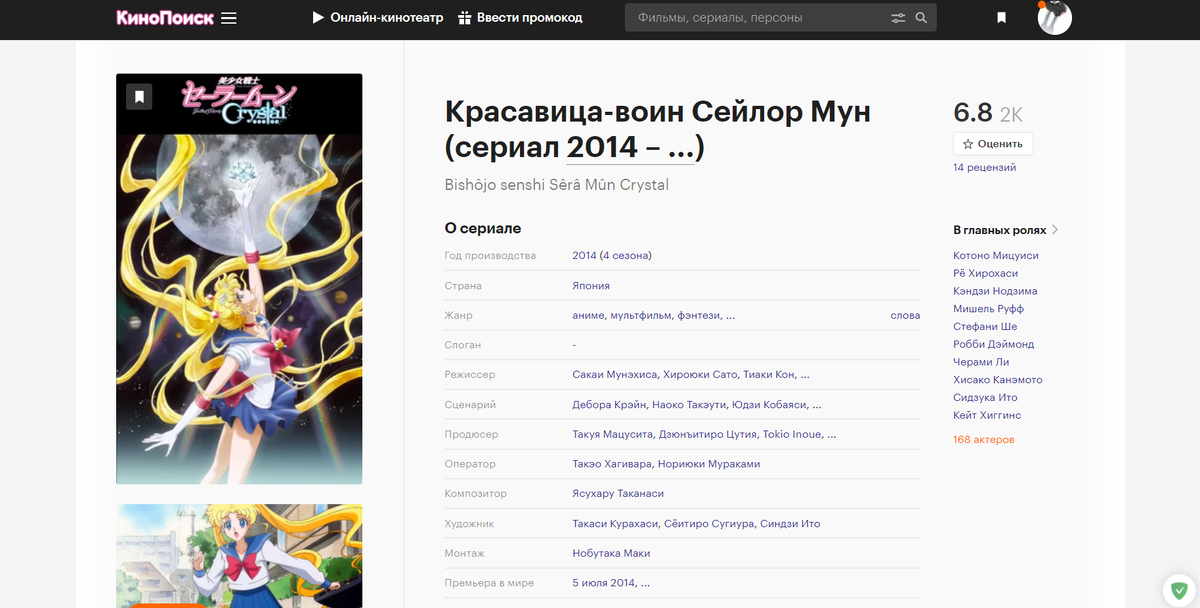Click the country Япония
Viewport: 1200px width, 608px height.
(591, 286)
